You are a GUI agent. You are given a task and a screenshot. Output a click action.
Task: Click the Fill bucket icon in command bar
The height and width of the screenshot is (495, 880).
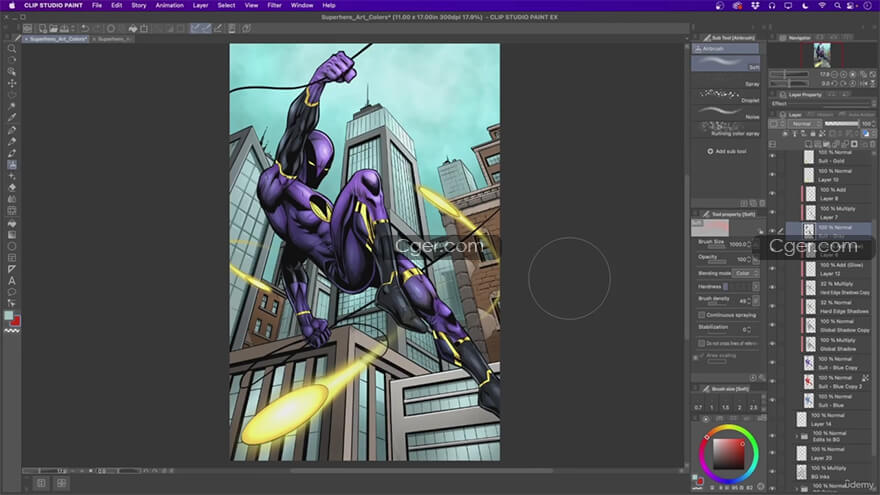[133, 29]
